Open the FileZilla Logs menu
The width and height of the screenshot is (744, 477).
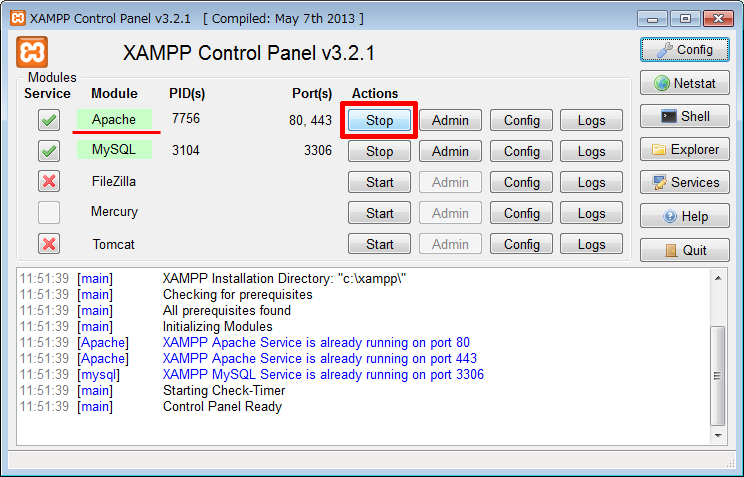591,182
